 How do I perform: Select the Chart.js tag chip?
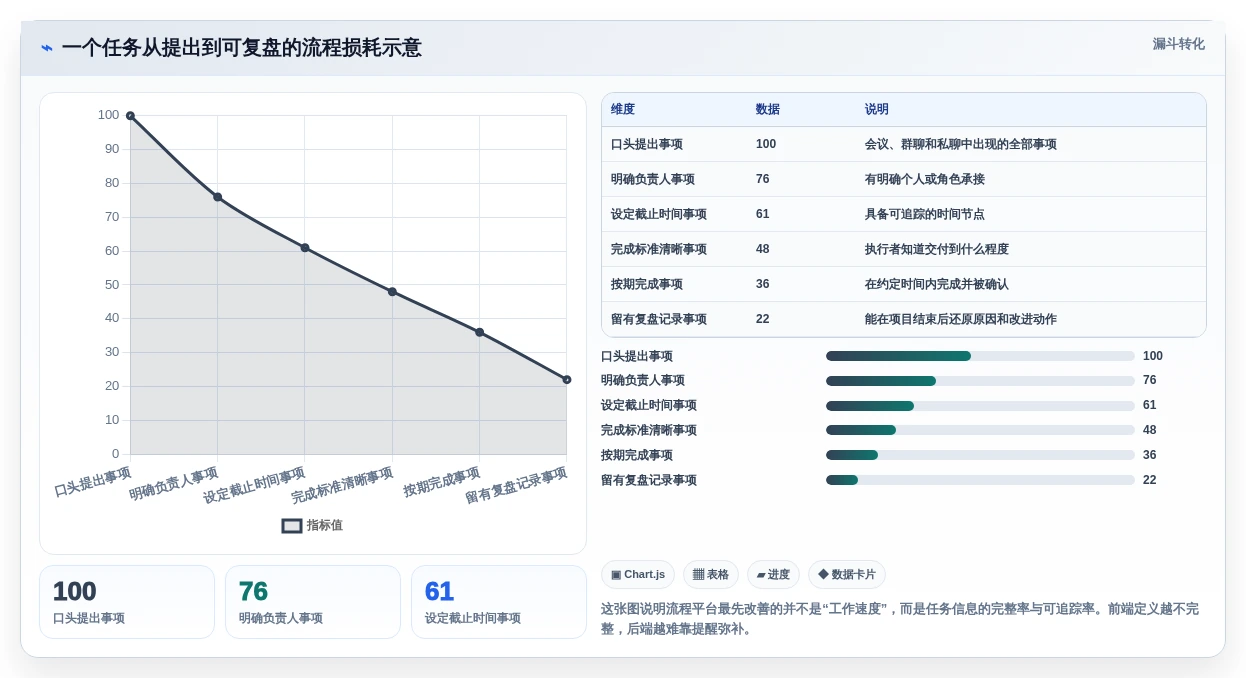point(638,575)
